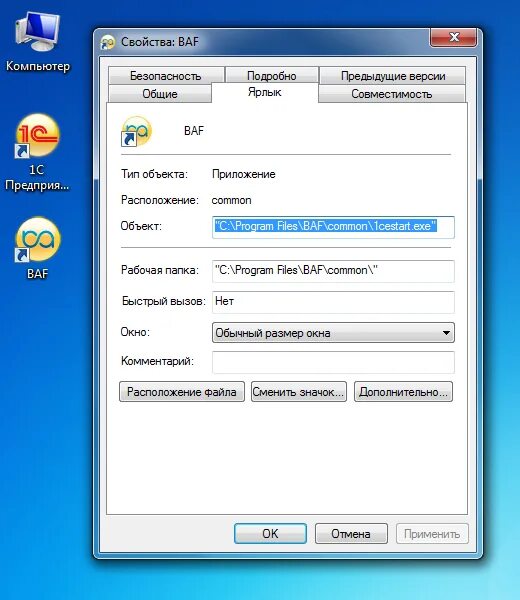Click the Объект target path field
The width and height of the screenshot is (520, 600).
[x=333, y=227]
